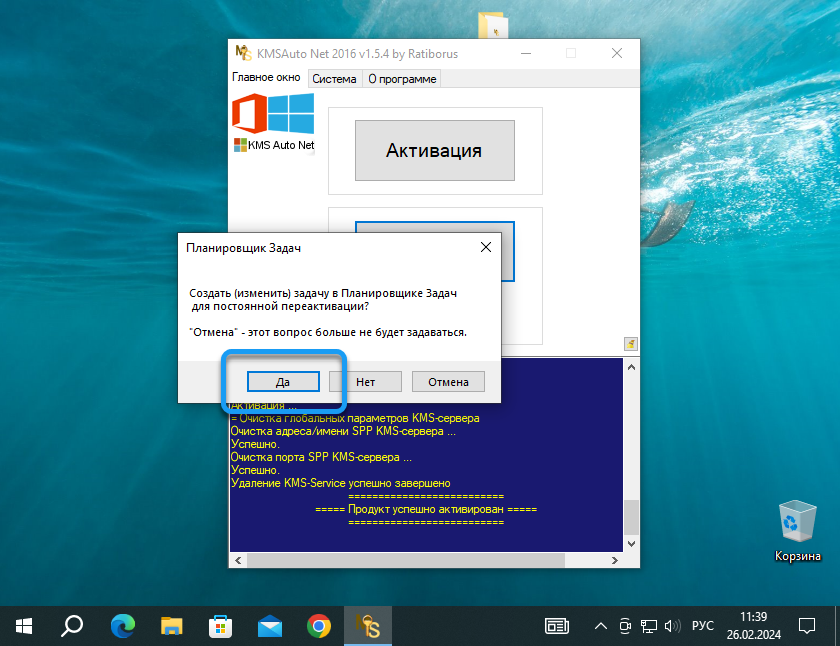The height and width of the screenshot is (646, 840).
Task: Open Microsoft Store from taskbar
Action: point(220,626)
